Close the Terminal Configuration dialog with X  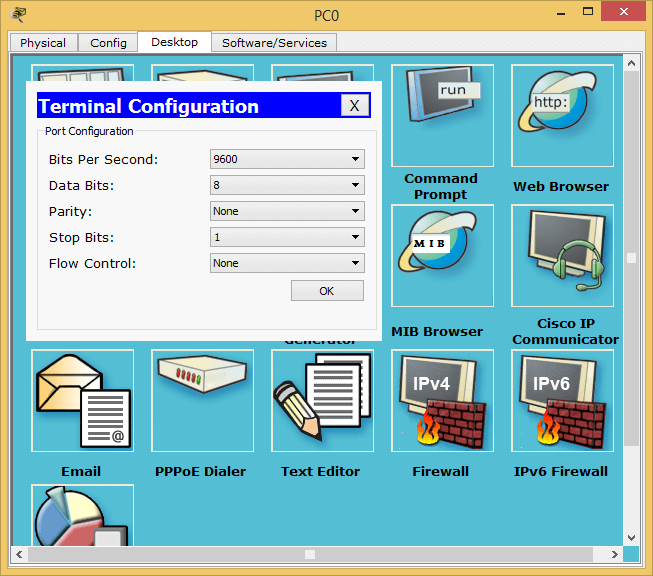354,105
